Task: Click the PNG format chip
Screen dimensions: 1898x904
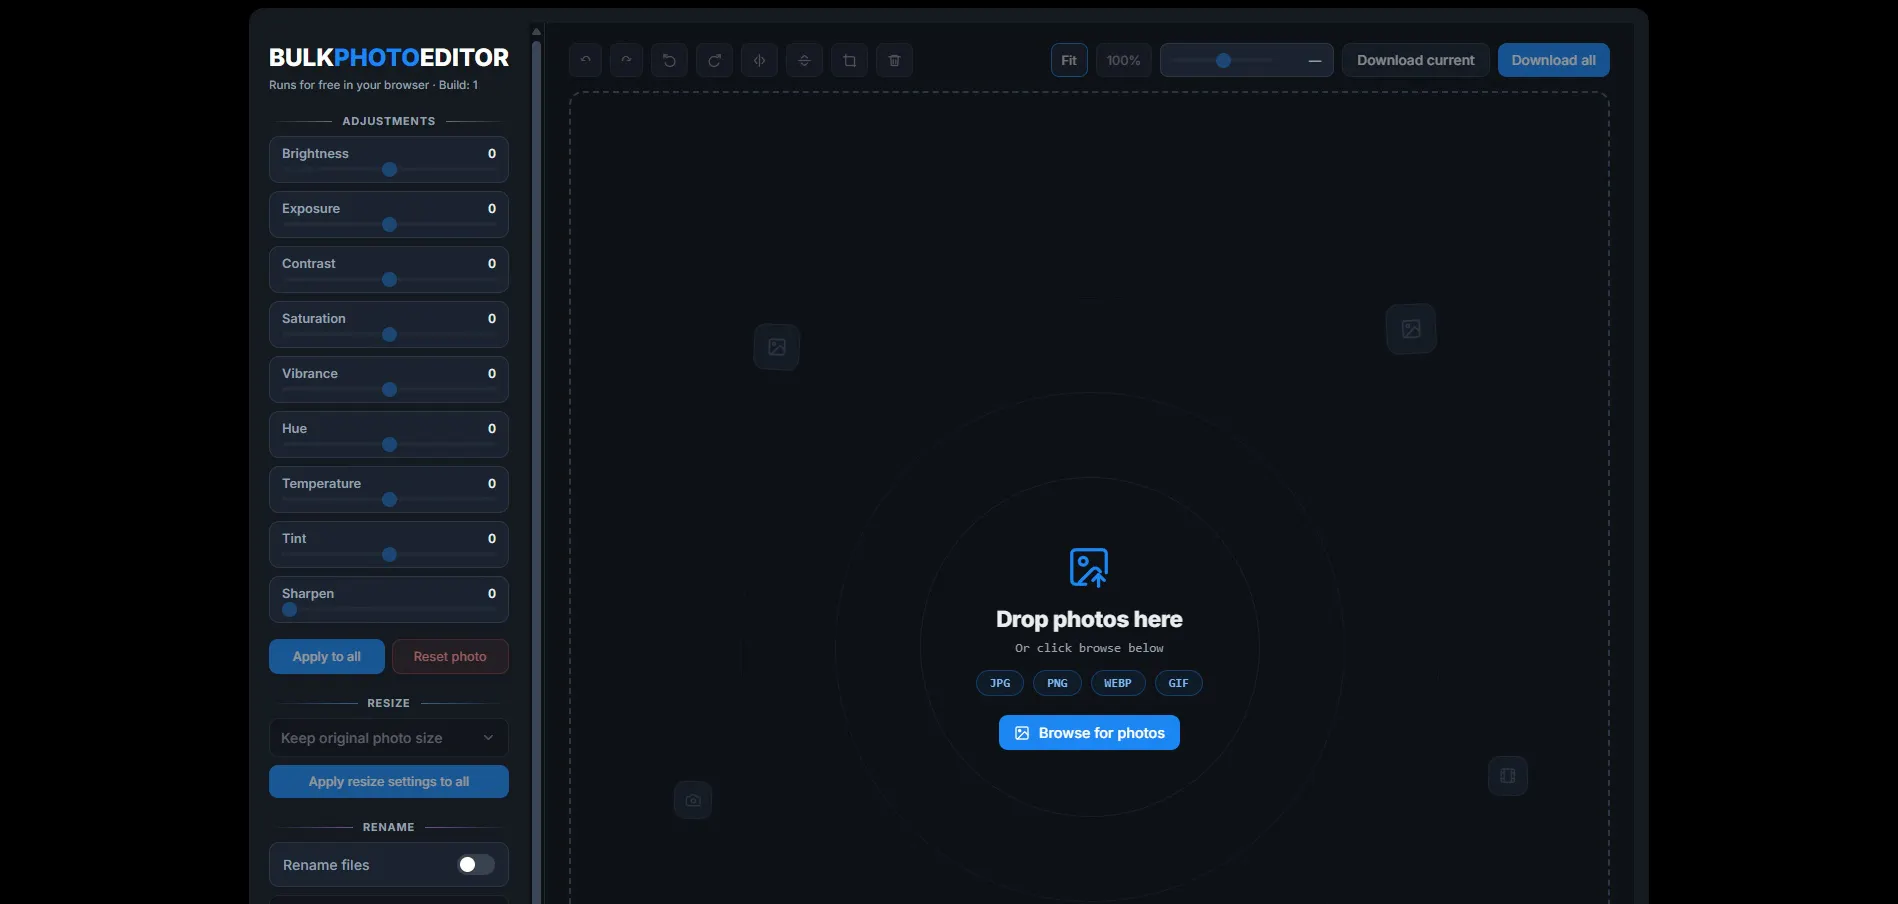Action: (1057, 683)
